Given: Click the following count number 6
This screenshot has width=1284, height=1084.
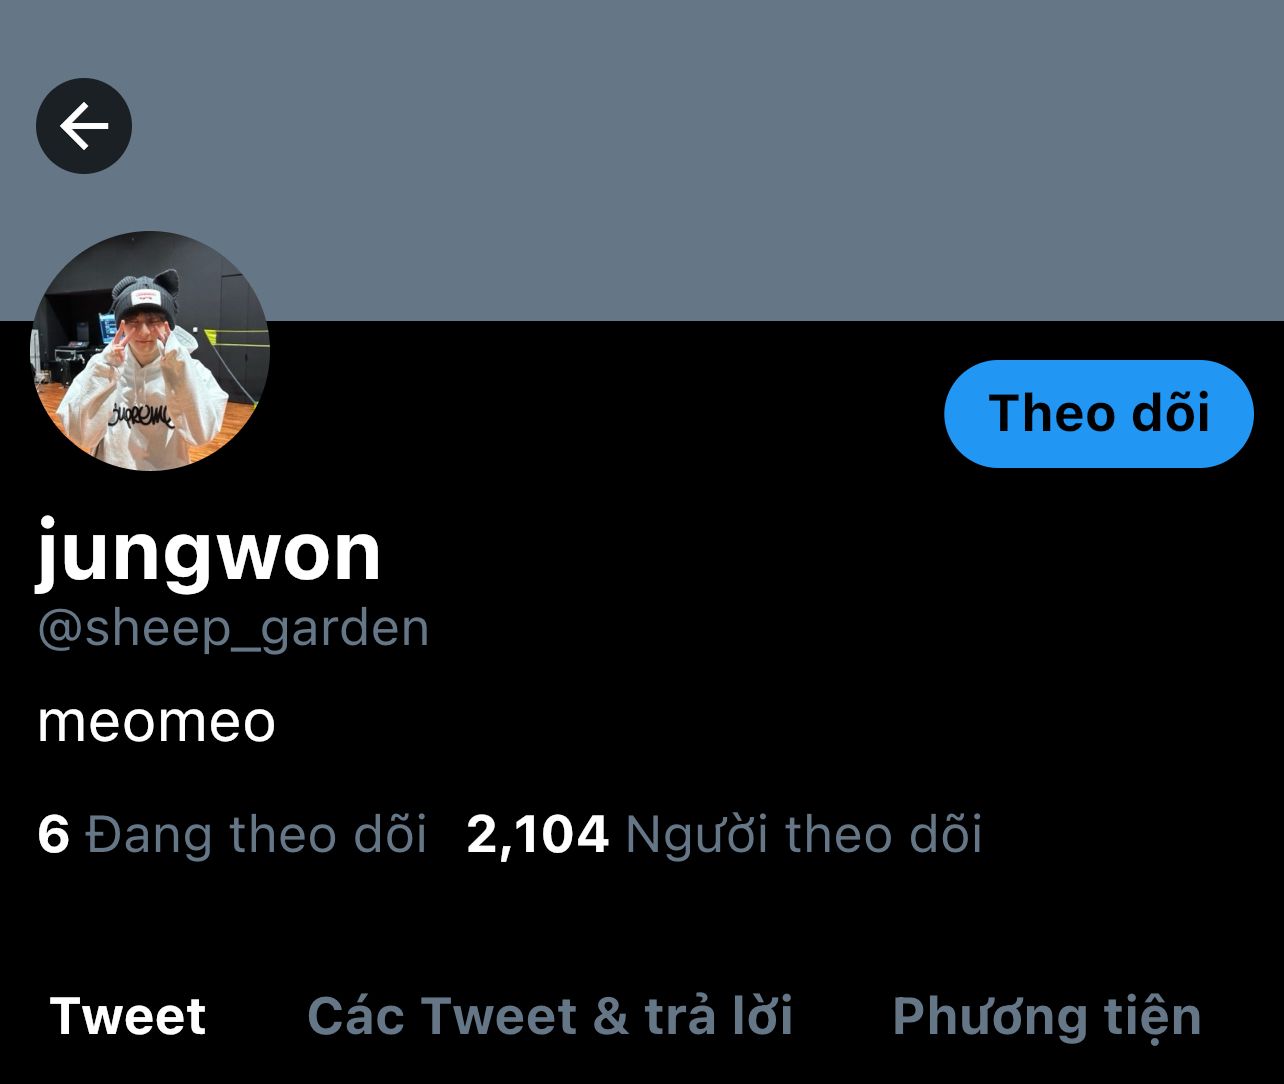Looking at the screenshot, I should coord(53,834).
